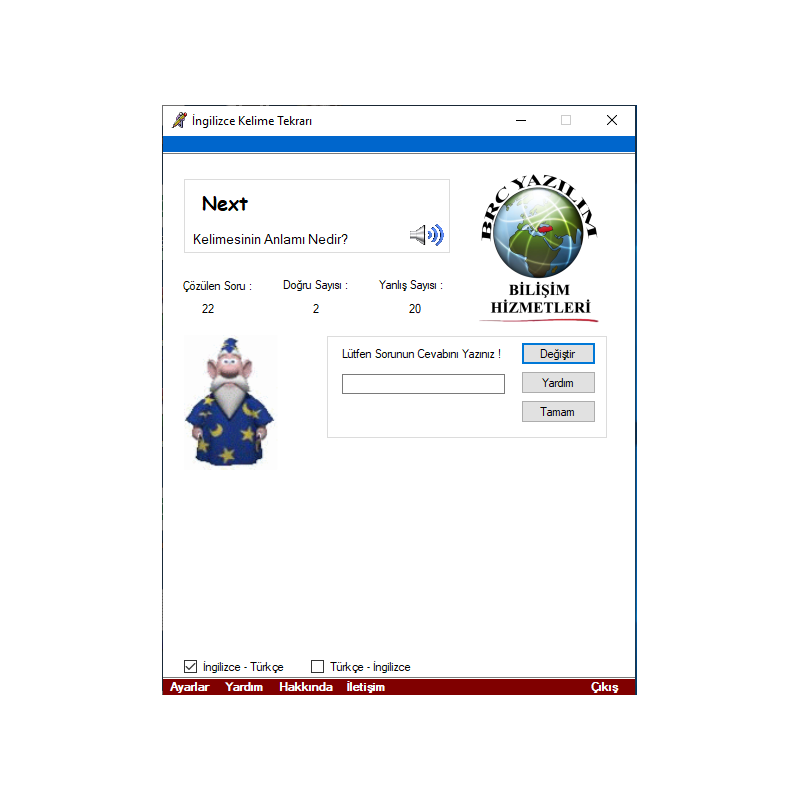The image size is (800, 800).
Task: Click the BRC Yazılım globe logo
Action: 539,233
